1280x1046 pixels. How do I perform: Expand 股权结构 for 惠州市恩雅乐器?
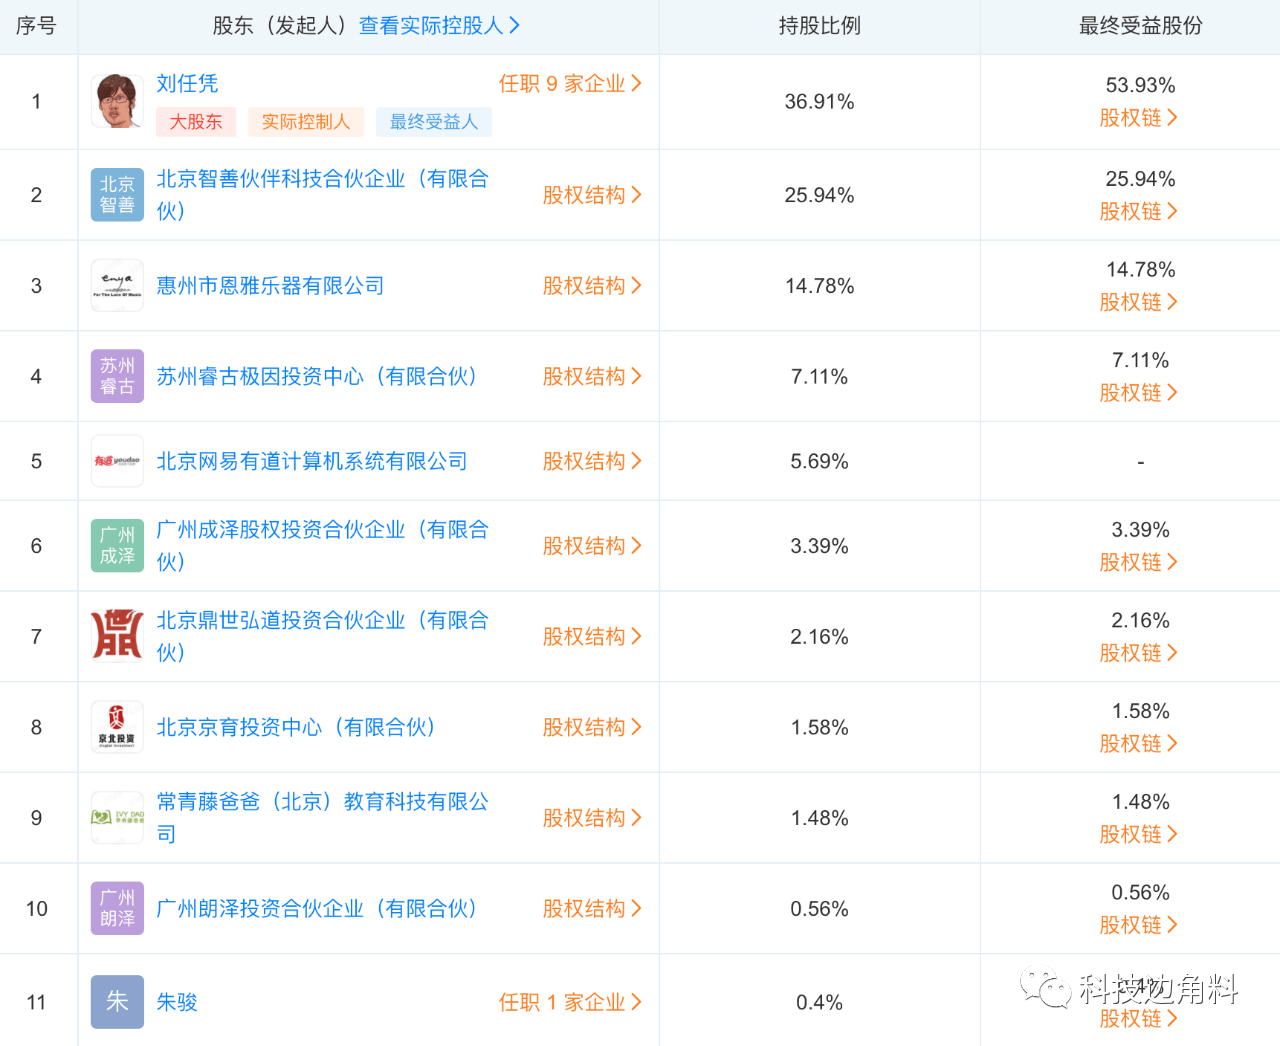pyautogui.click(x=592, y=286)
